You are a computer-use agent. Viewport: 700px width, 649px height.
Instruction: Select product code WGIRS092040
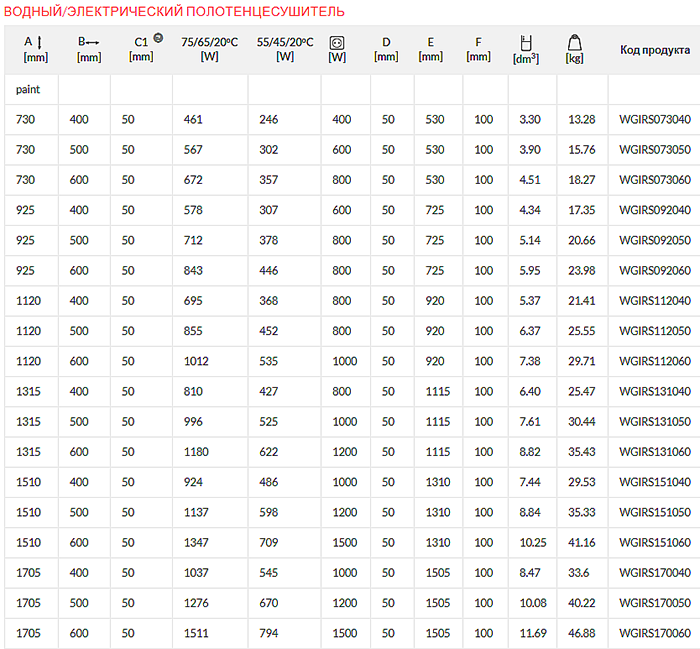pyautogui.click(x=655, y=210)
